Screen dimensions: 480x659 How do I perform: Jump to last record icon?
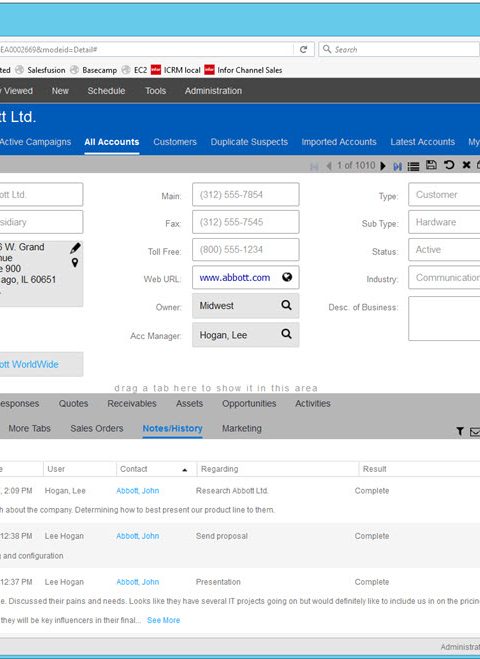click(398, 166)
